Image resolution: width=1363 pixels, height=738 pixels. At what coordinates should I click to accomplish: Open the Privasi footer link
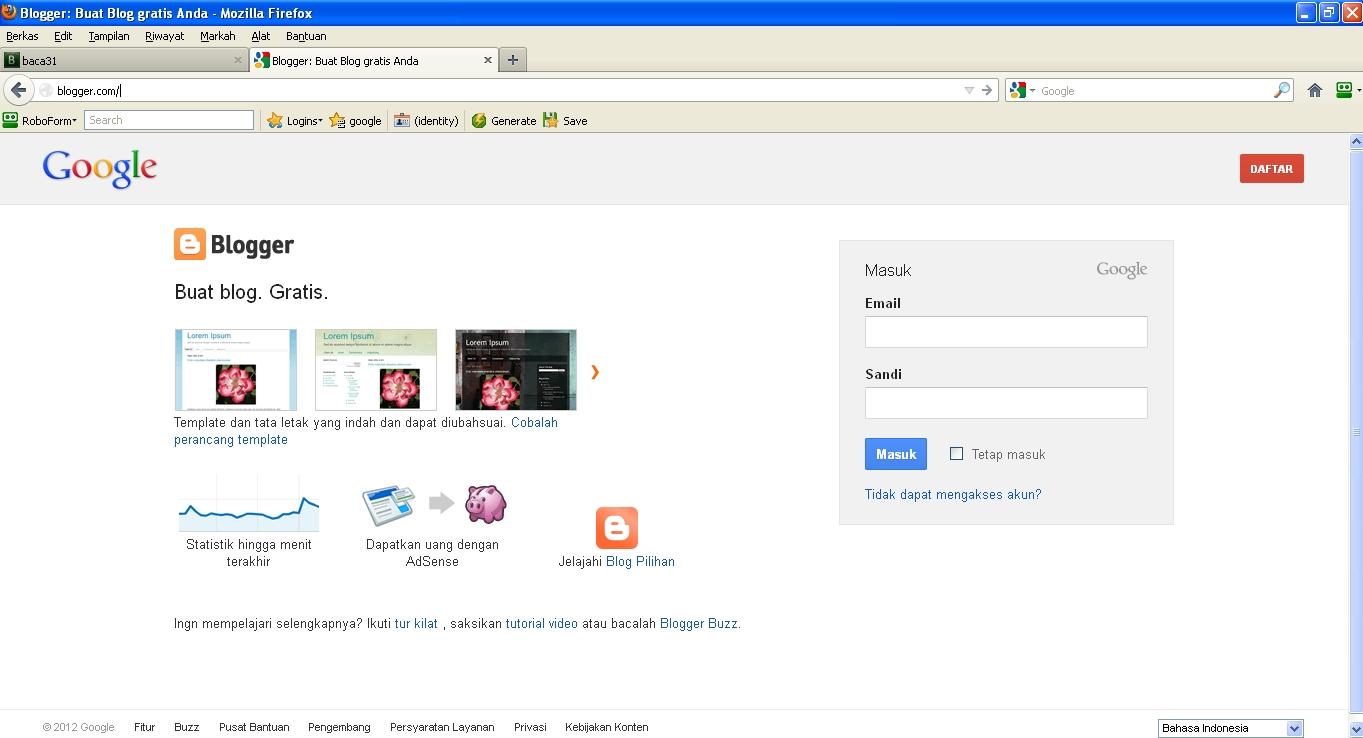click(530, 727)
